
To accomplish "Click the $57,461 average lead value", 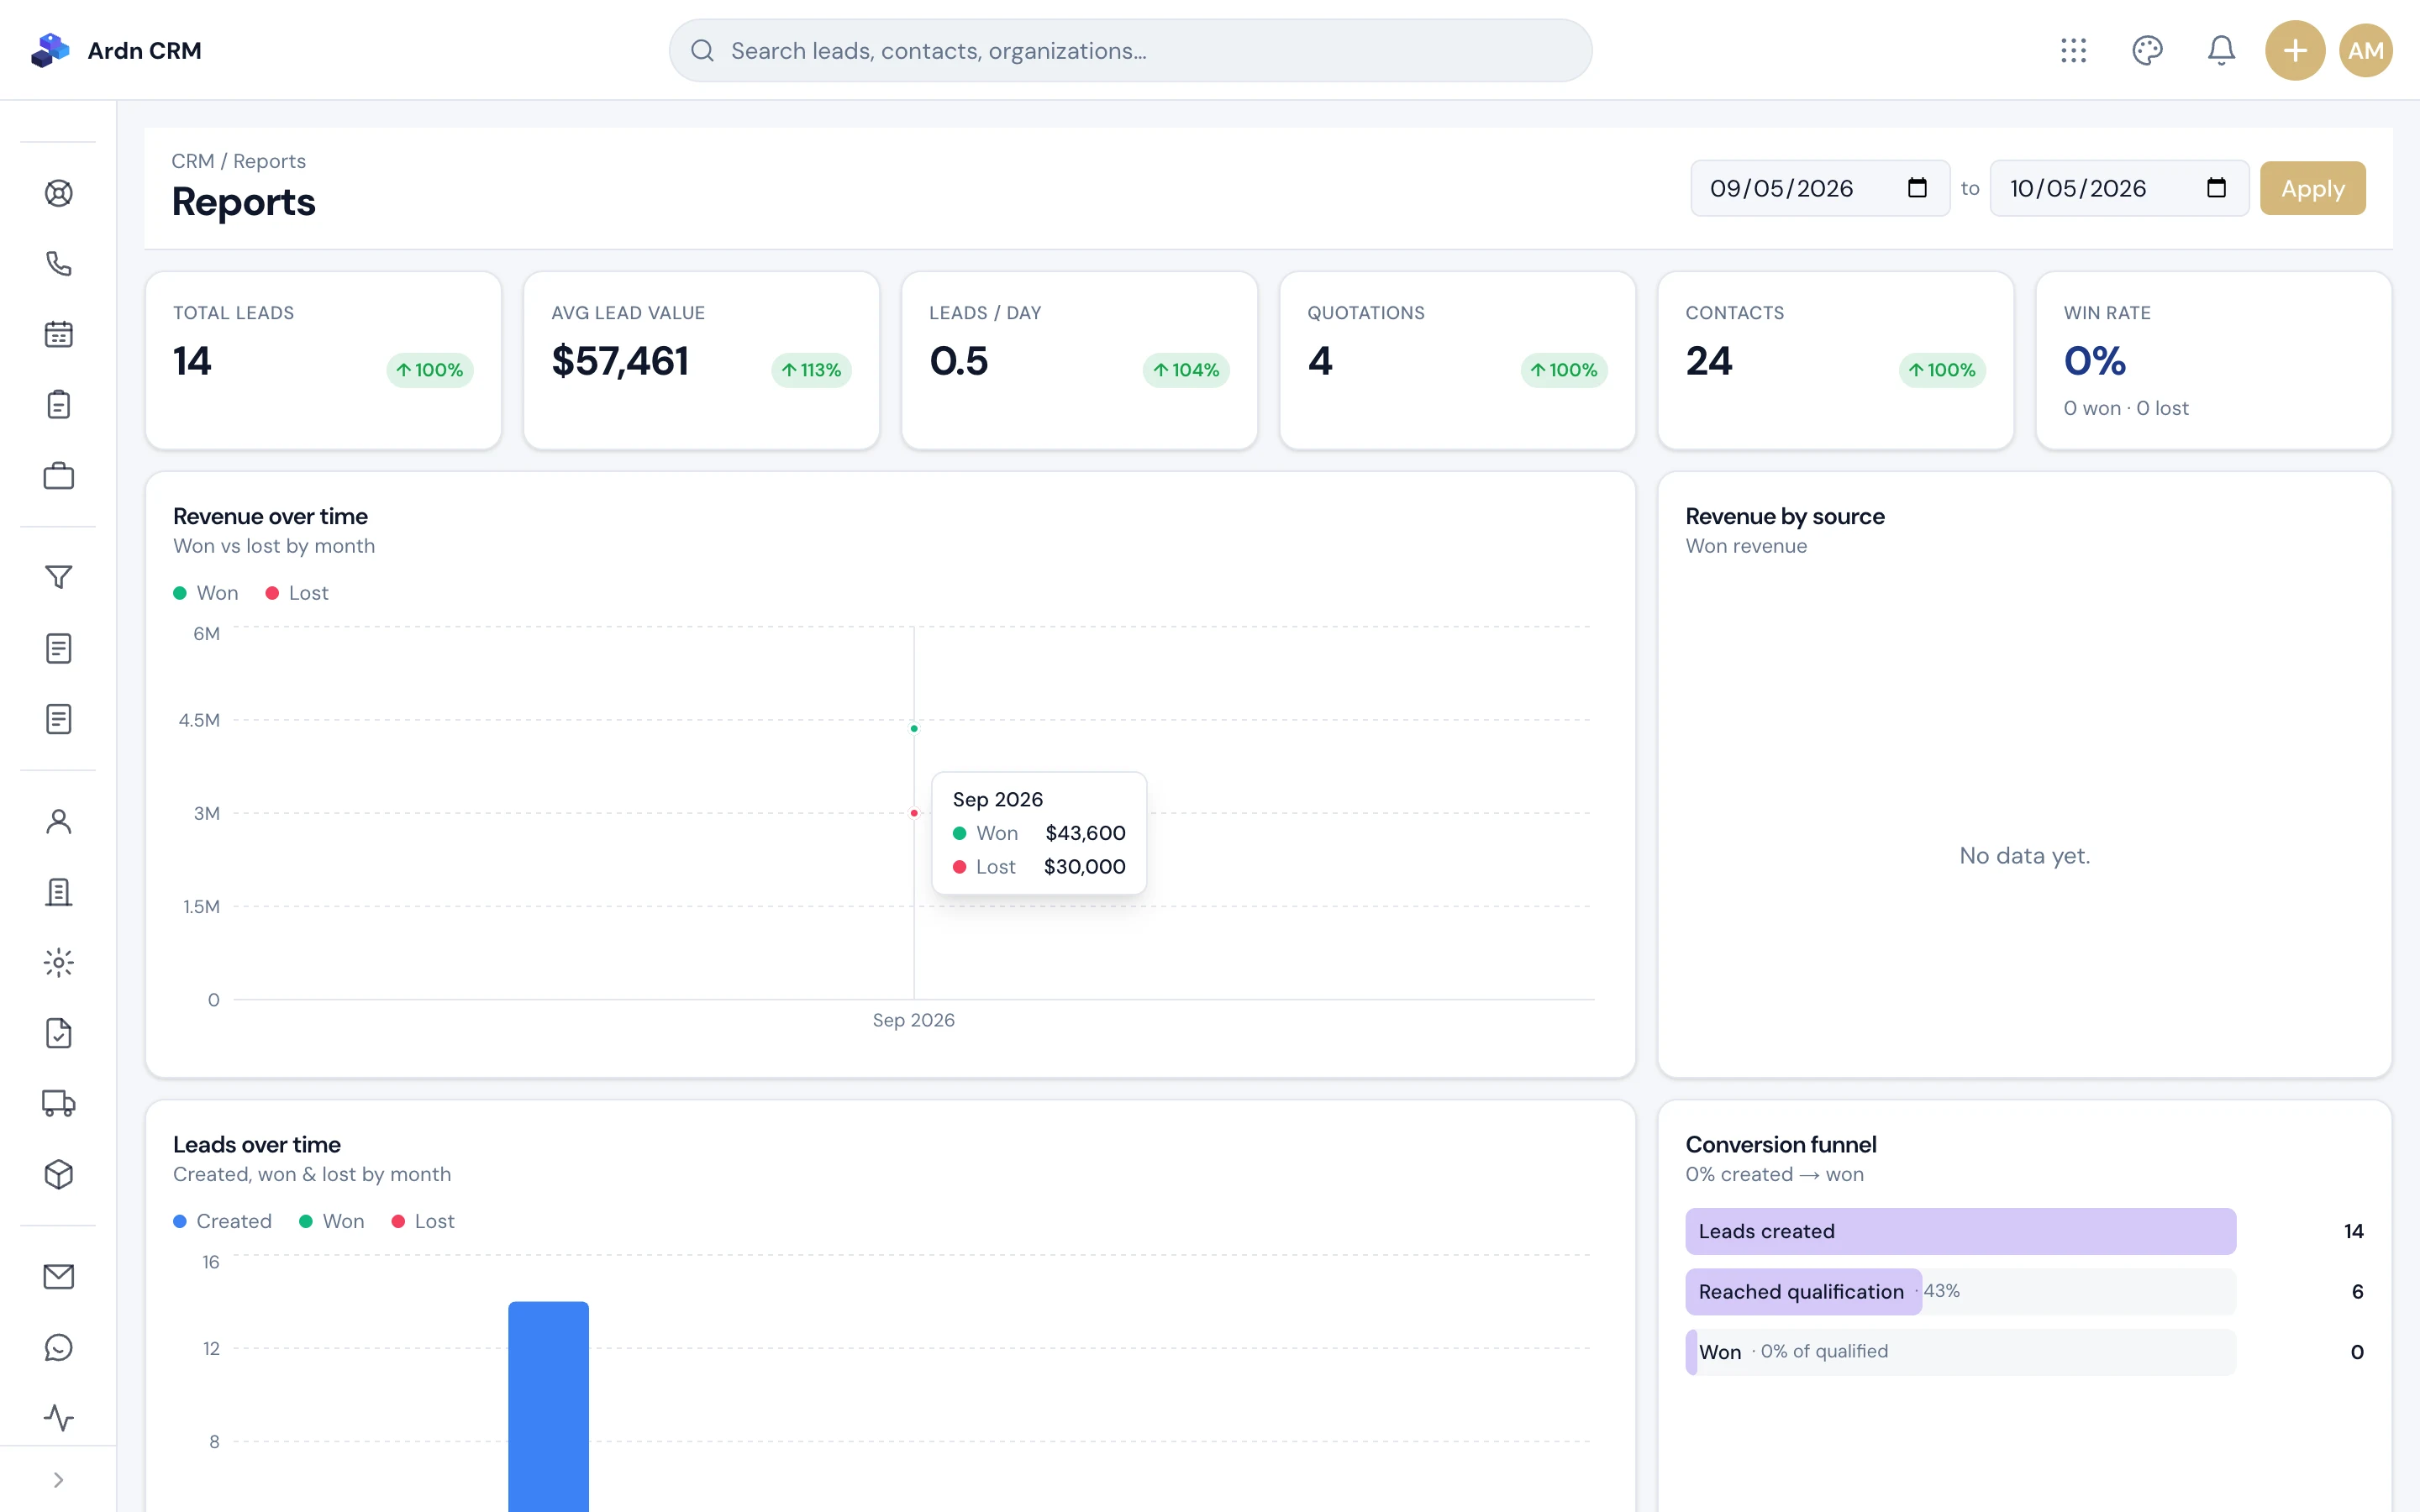I will (x=620, y=361).
